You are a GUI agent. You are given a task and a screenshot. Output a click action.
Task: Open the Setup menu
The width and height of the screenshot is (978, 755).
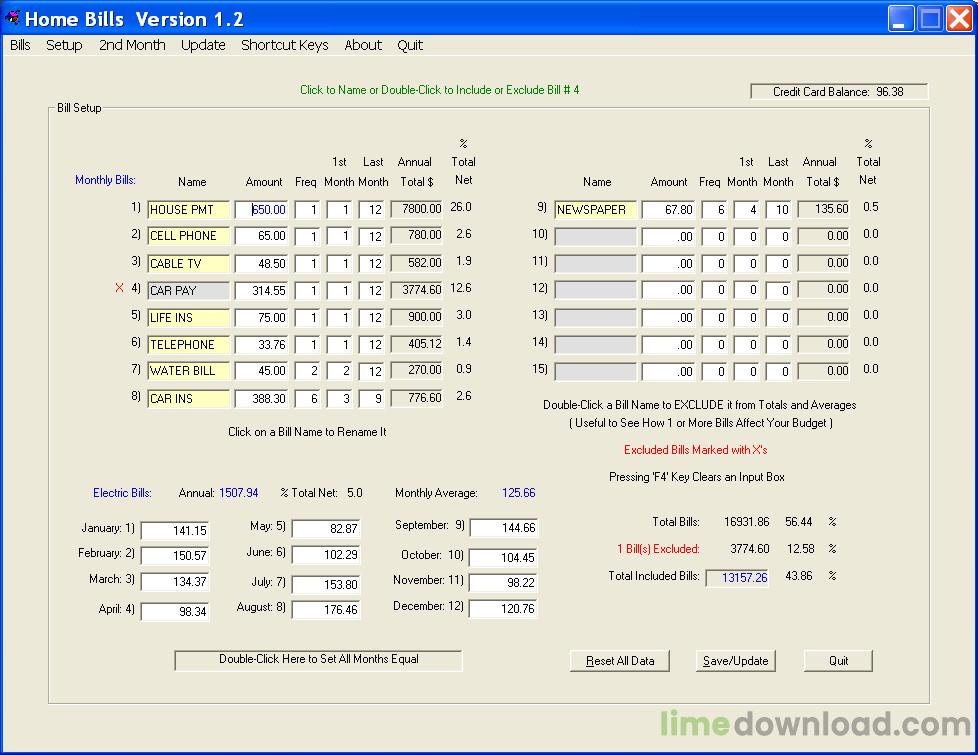click(64, 45)
